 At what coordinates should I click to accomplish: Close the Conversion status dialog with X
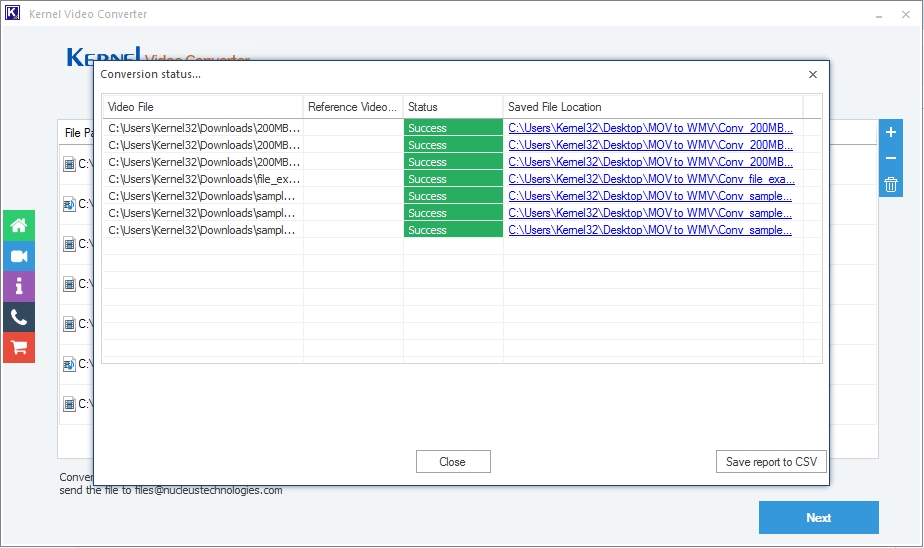813,74
